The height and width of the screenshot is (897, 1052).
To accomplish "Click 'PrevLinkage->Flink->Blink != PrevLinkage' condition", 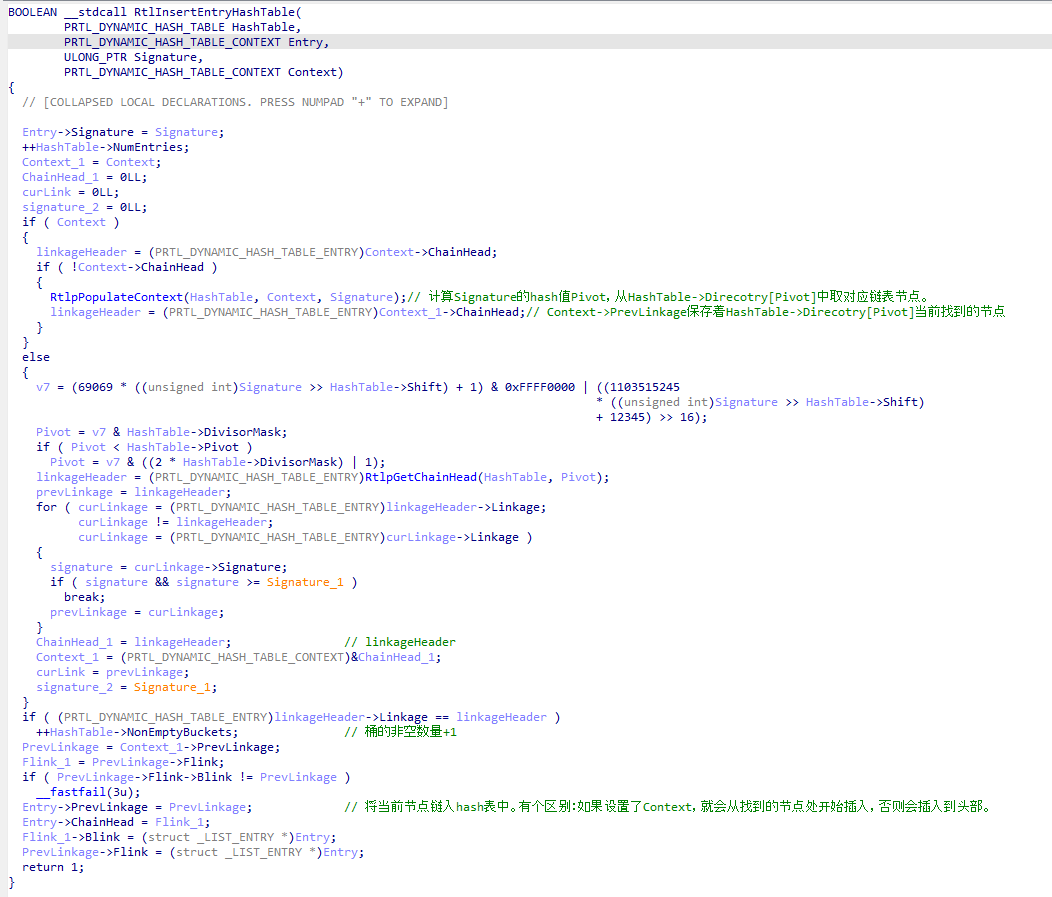I will [197, 777].
